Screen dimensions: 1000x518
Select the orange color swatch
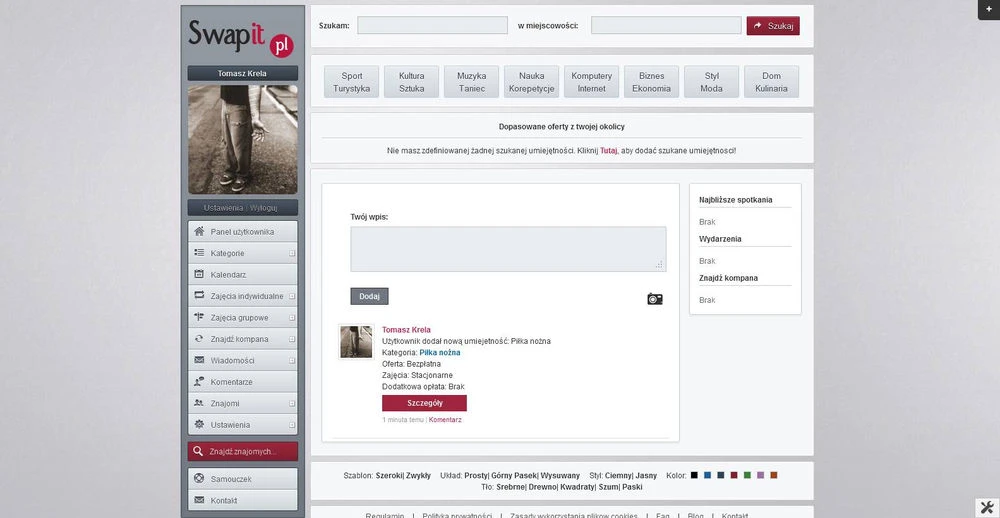[774, 475]
